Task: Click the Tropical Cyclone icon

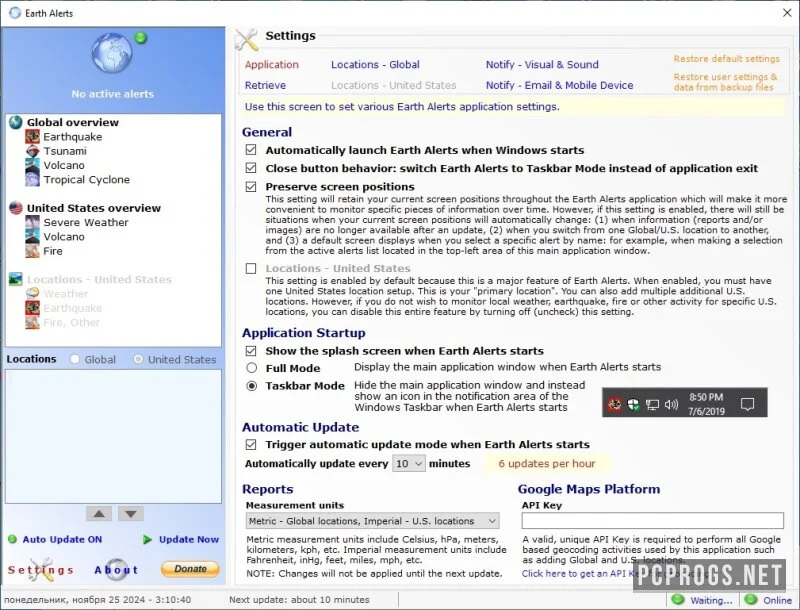Action: point(33,179)
